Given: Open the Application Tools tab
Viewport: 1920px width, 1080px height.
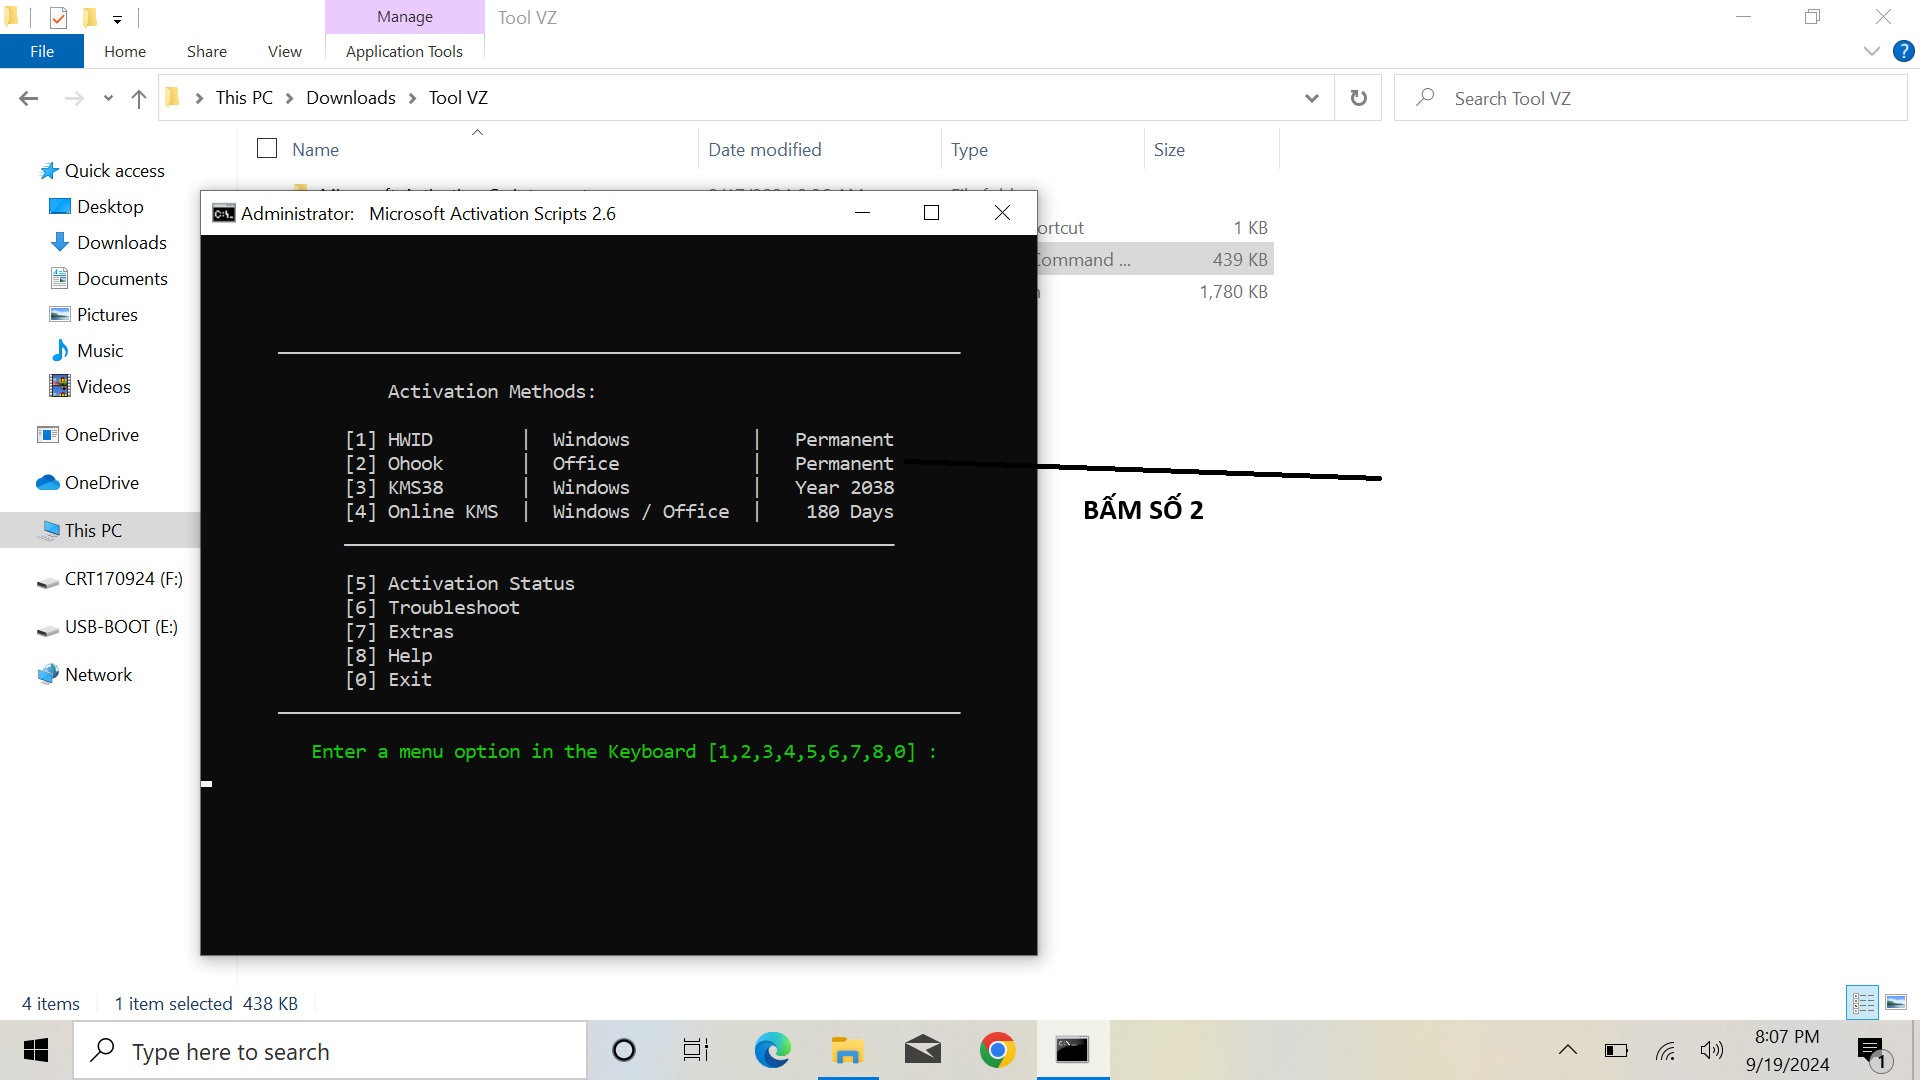Looking at the screenshot, I should (404, 51).
